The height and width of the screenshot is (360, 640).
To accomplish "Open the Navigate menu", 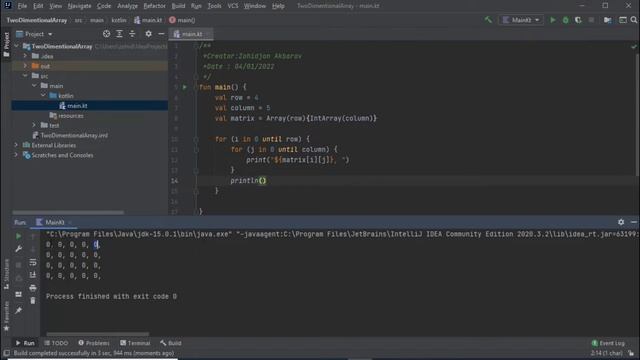I will point(79,6).
